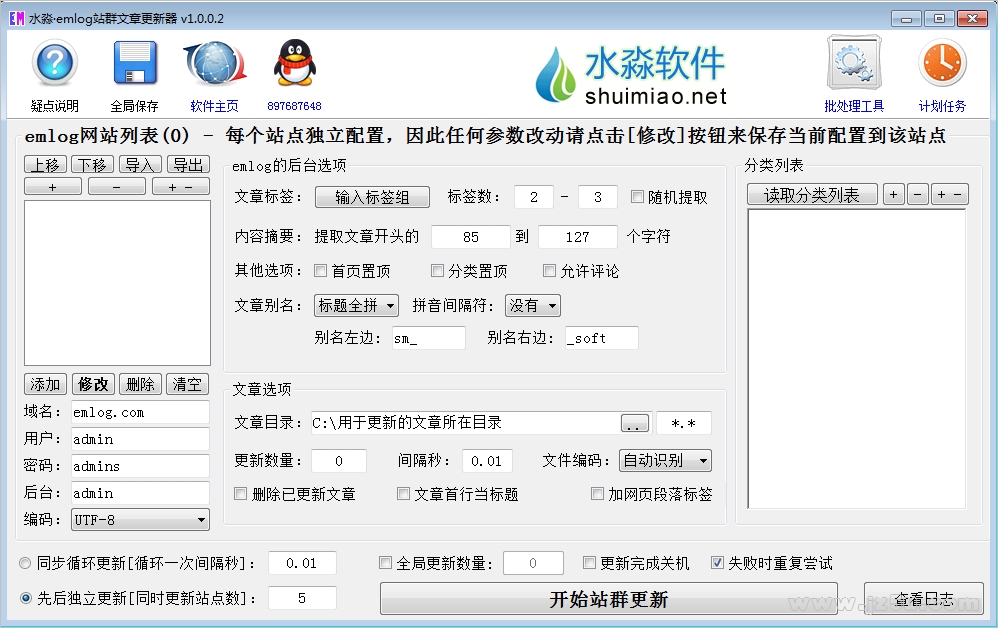This screenshot has width=998, height=628.
Task: Click the 897687648 QQ number link
Action: [x=294, y=106]
